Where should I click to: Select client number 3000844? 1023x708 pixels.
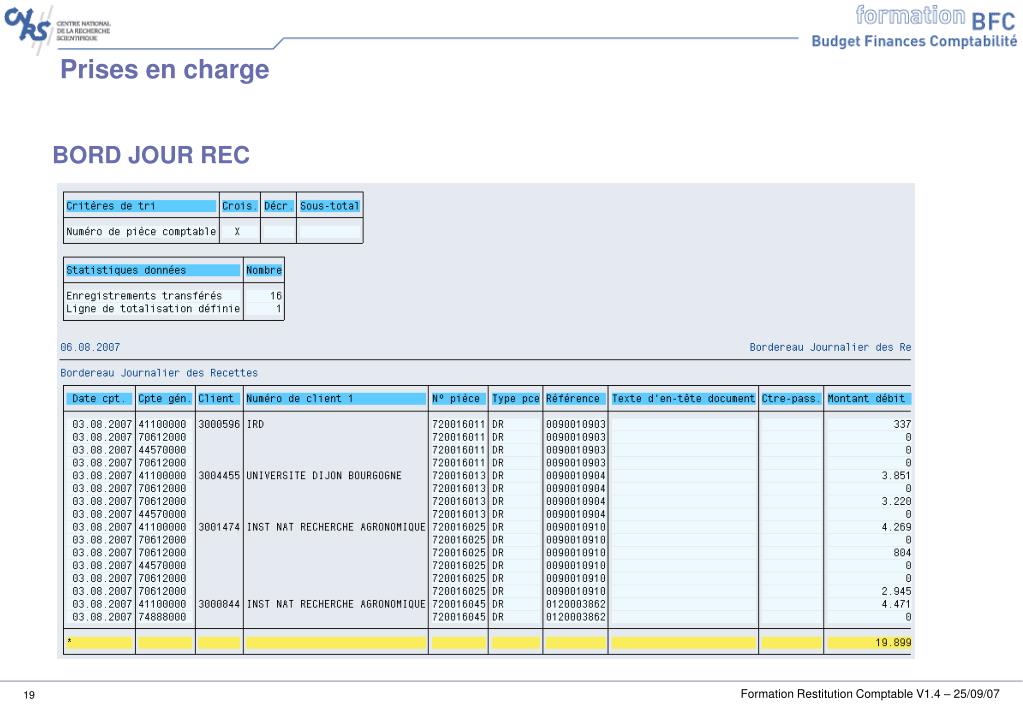pos(219,604)
